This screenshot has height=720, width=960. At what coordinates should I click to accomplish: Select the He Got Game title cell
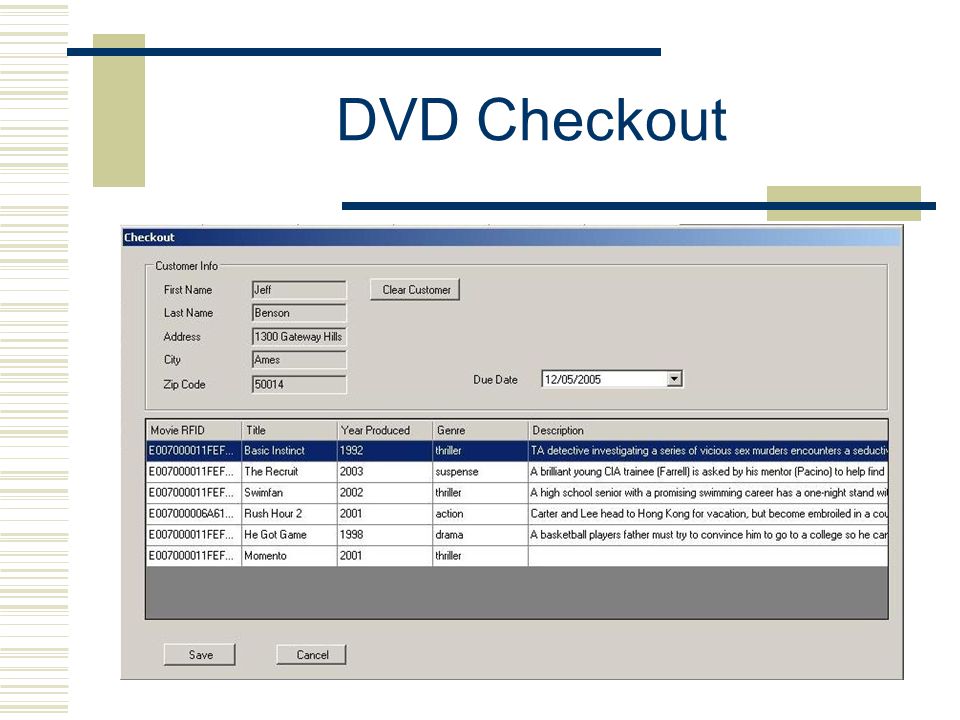tap(290, 534)
